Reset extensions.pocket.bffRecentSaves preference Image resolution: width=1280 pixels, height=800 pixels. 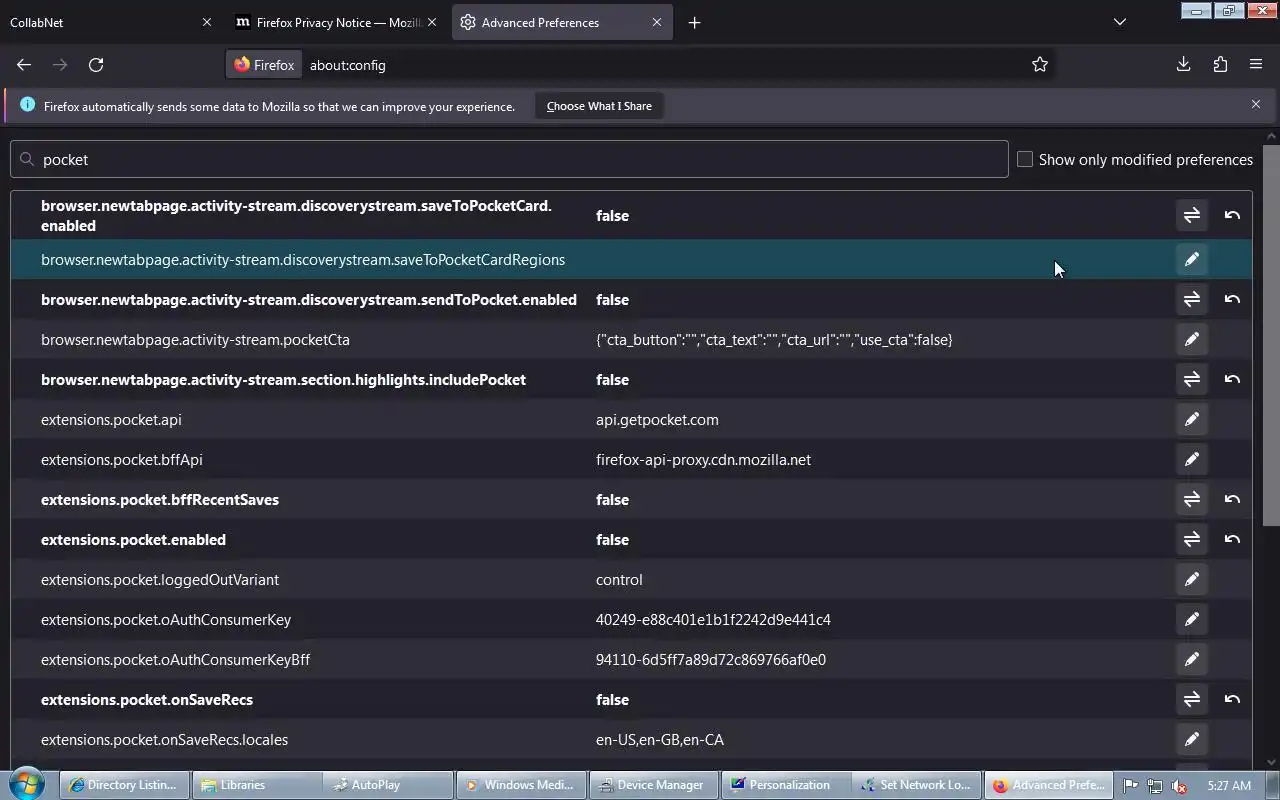(1232, 500)
